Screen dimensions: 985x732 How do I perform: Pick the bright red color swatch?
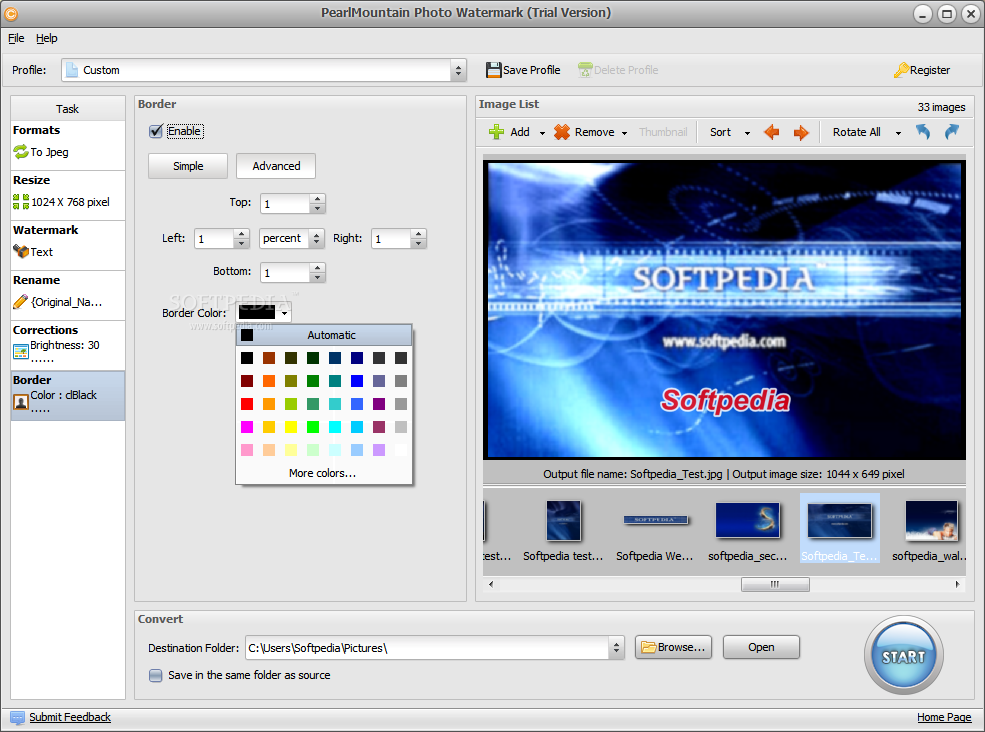[247, 404]
